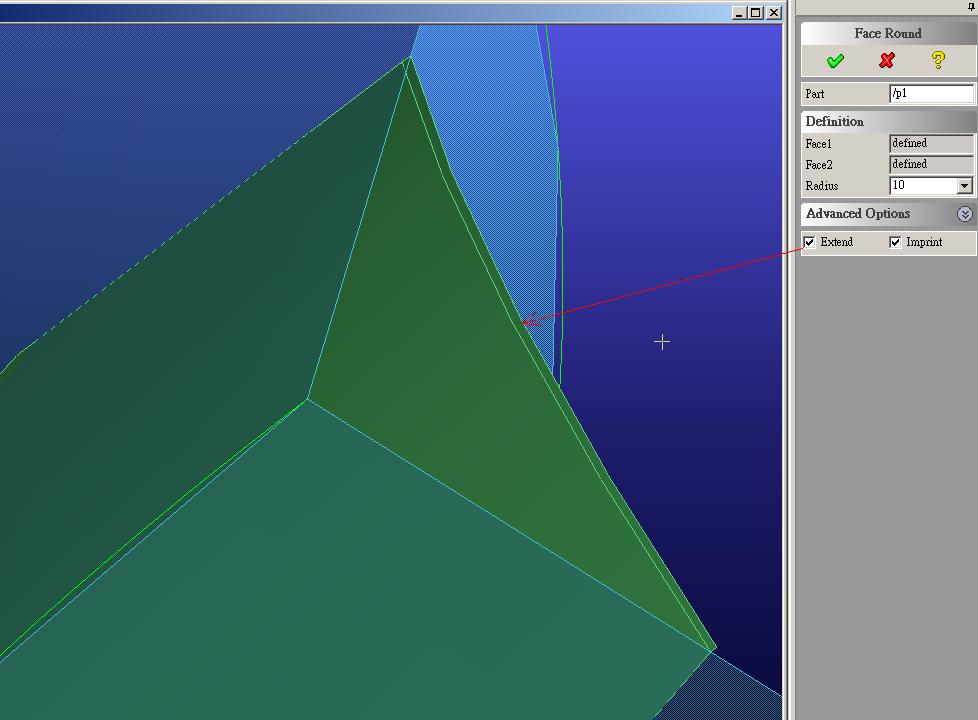Accept Face Round with green checkmark
The width and height of the screenshot is (978, 720).
(x=835, y=61)
